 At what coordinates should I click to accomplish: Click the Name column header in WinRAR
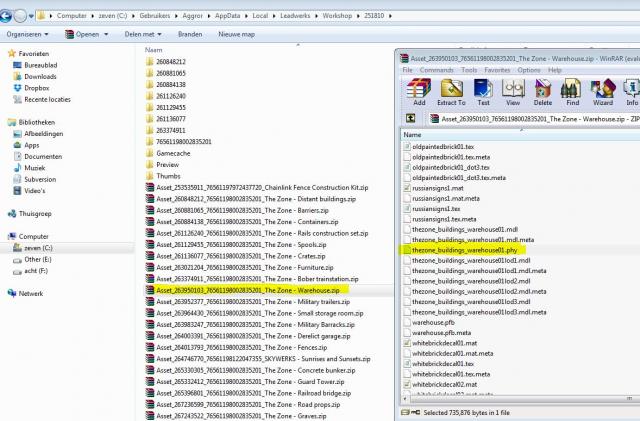413,134
